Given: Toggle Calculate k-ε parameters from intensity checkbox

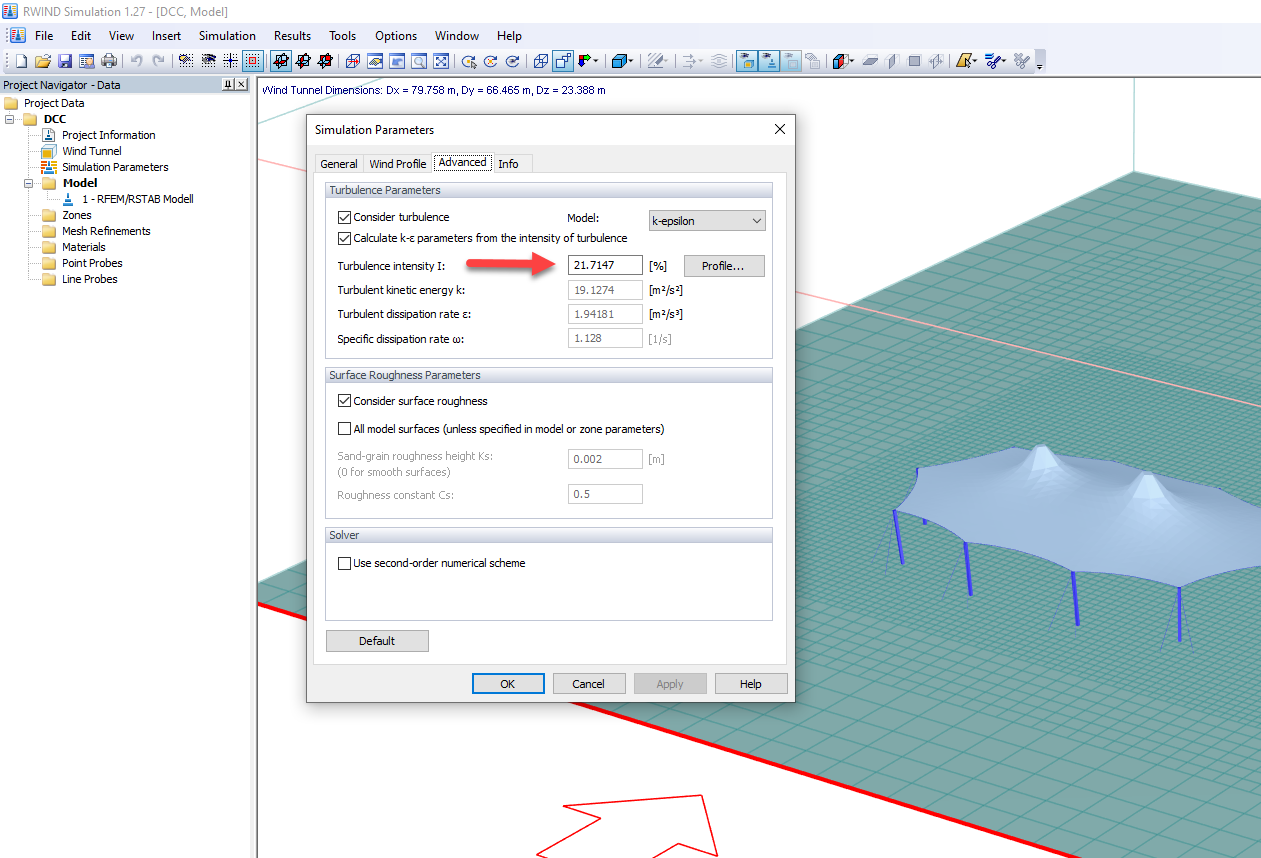Looking at the screenshot, I should click(x=345, y=238).
